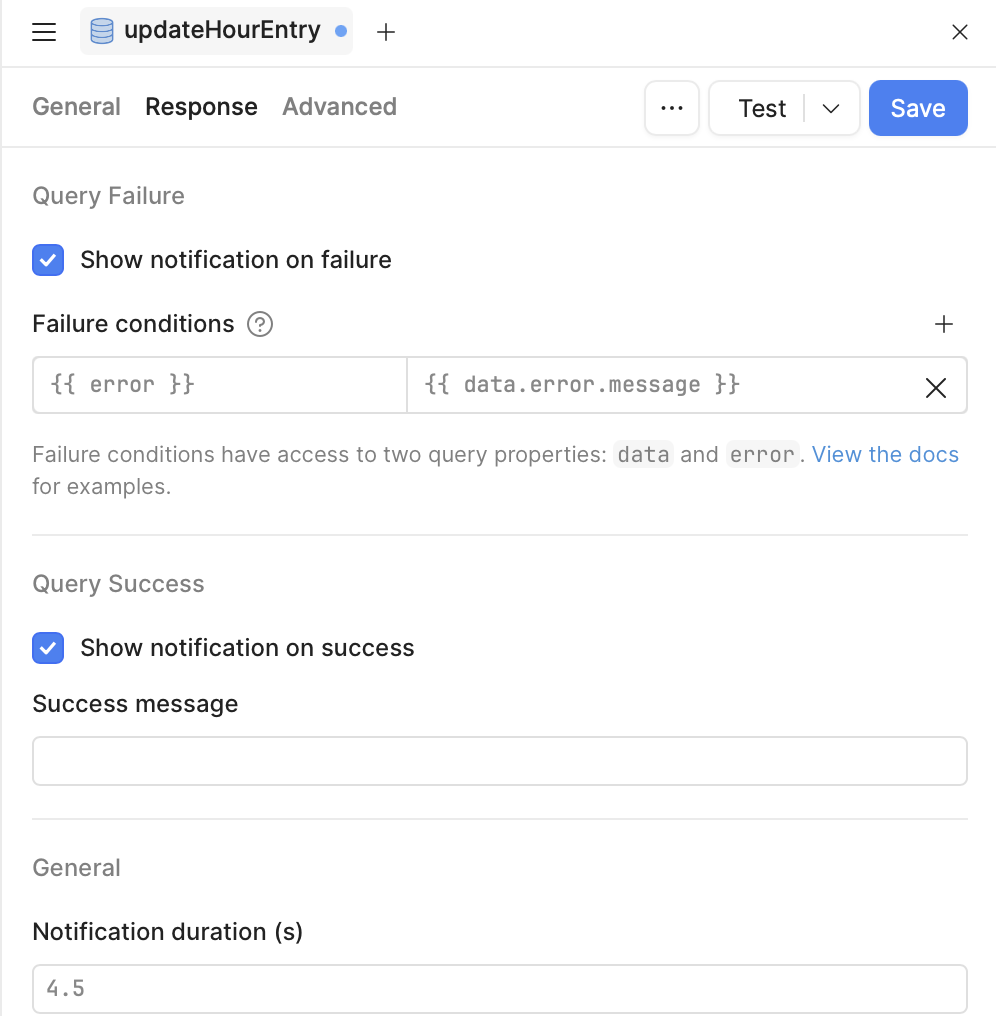The width and height of the screenshot is (996, 1016).
Task: Switch to the Advanced tab
Action: (340, 107)
